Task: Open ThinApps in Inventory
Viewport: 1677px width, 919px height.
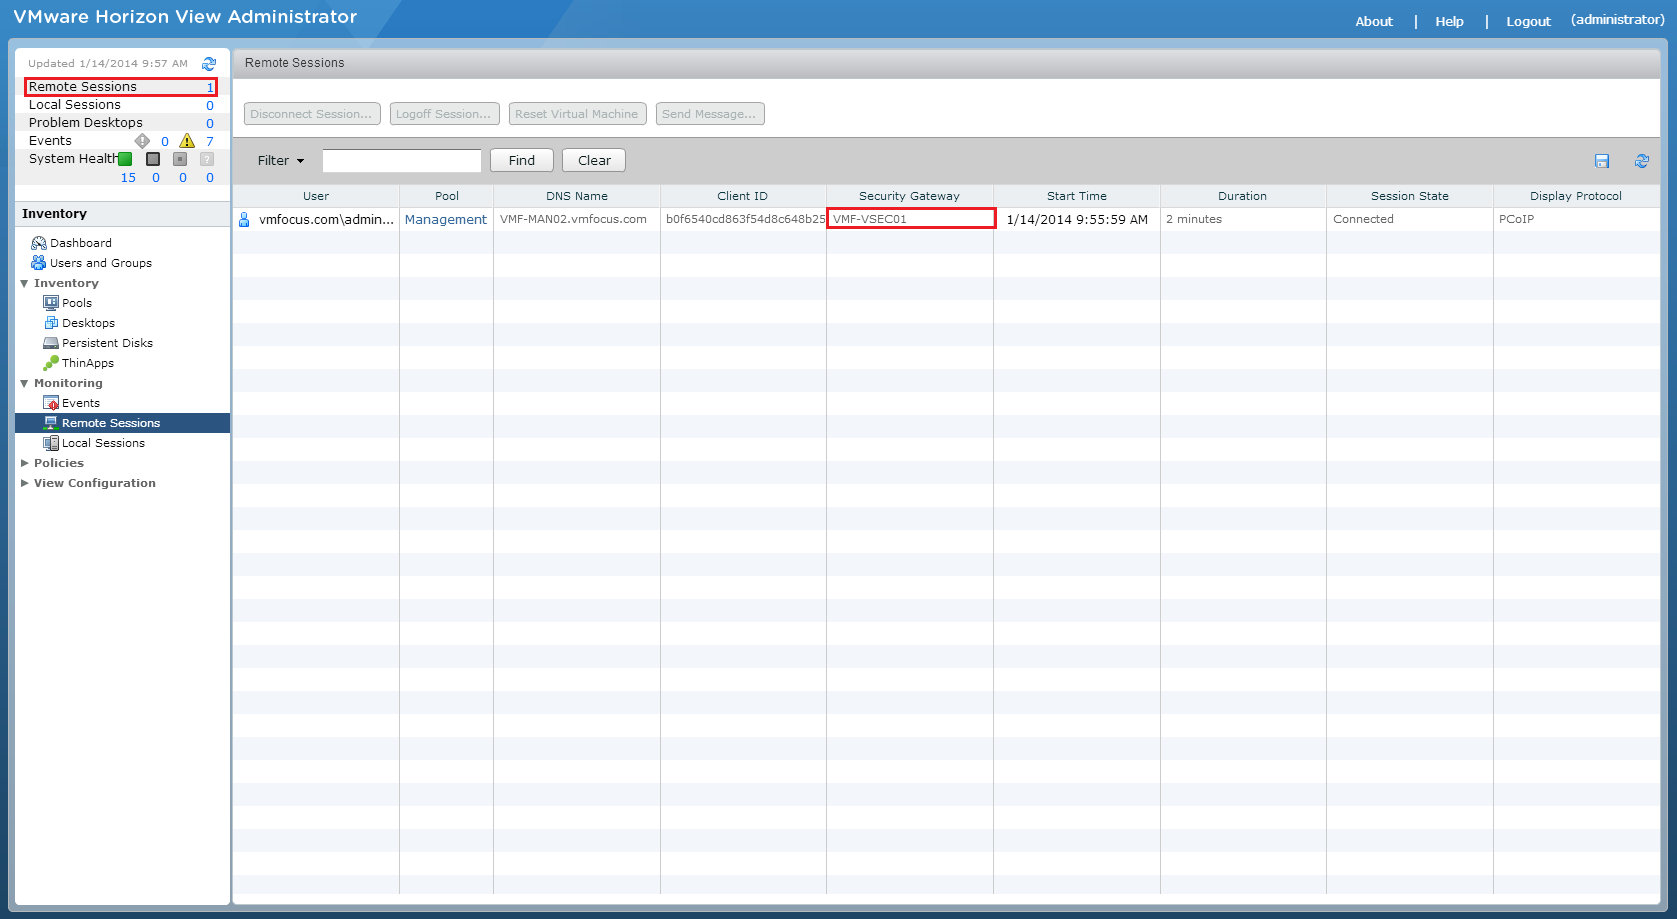Action: point(87,363)
